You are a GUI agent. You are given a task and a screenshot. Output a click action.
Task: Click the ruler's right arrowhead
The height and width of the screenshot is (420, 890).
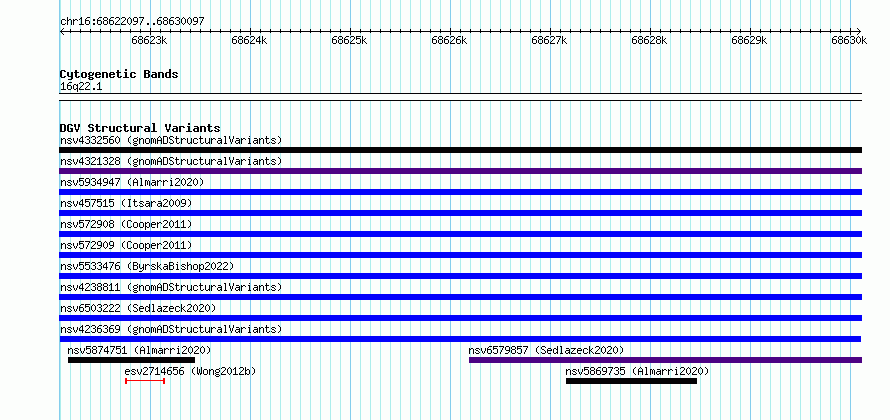point(859,31)
